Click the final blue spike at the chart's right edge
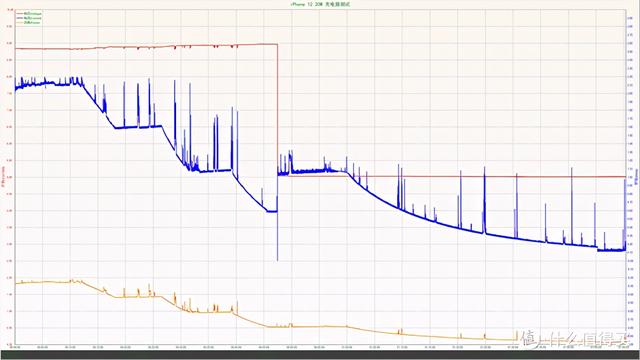Screen dimensions: 640x360 pyautogui.click(x=624, y=214)
